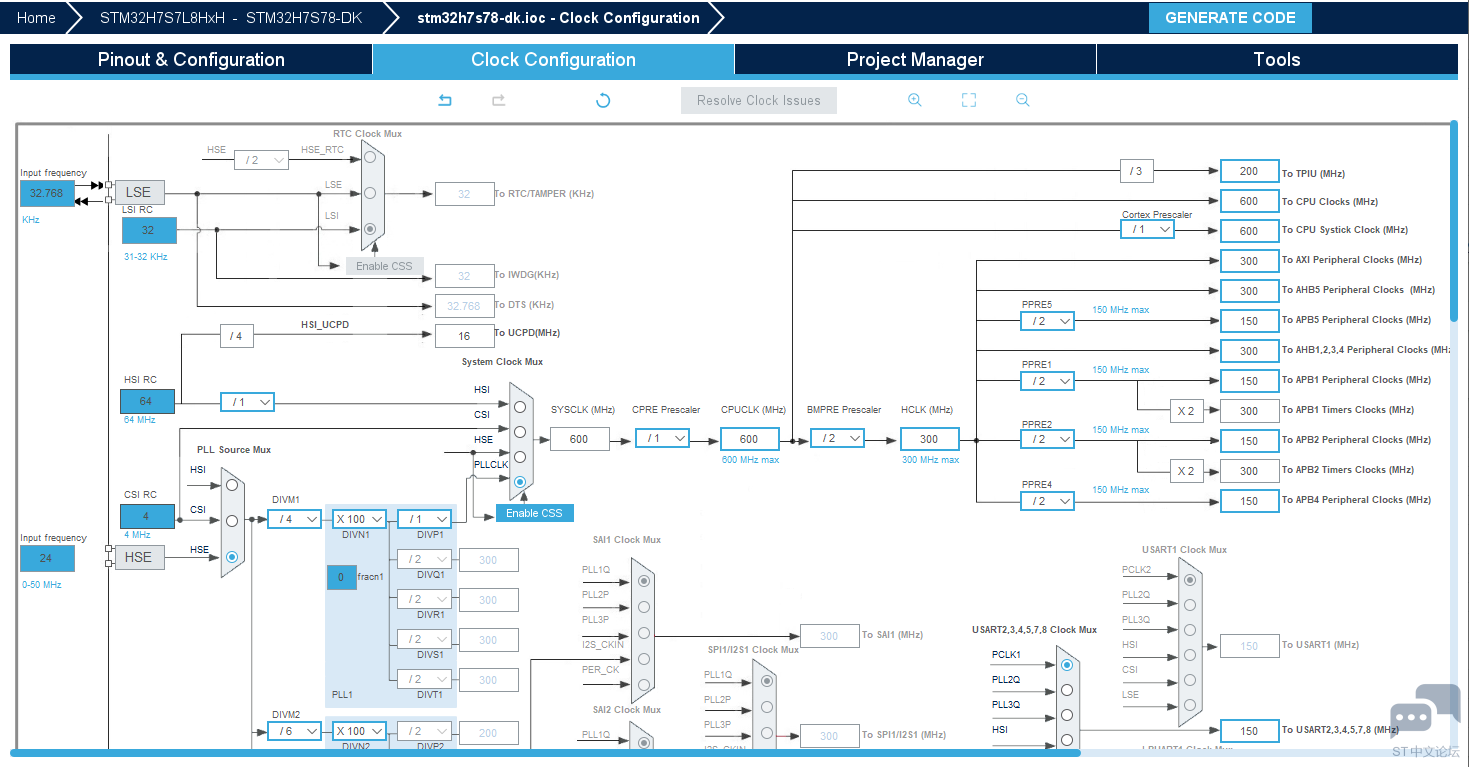Choose HSI in the System Clock Mux
This screenshot has width=1469, height=767.
(x=519, y=407)
